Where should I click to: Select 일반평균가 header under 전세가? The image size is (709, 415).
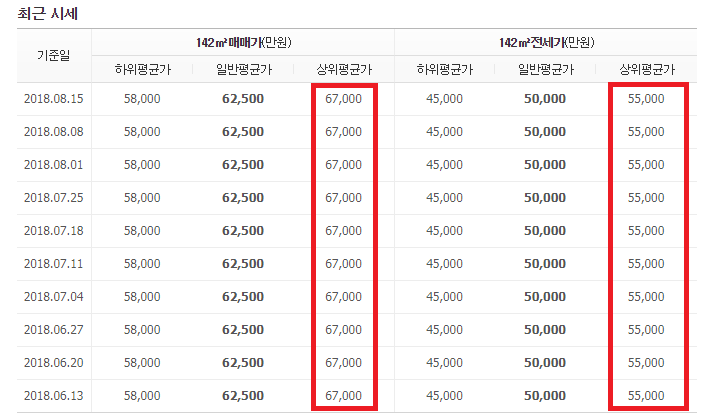(546, 70)
